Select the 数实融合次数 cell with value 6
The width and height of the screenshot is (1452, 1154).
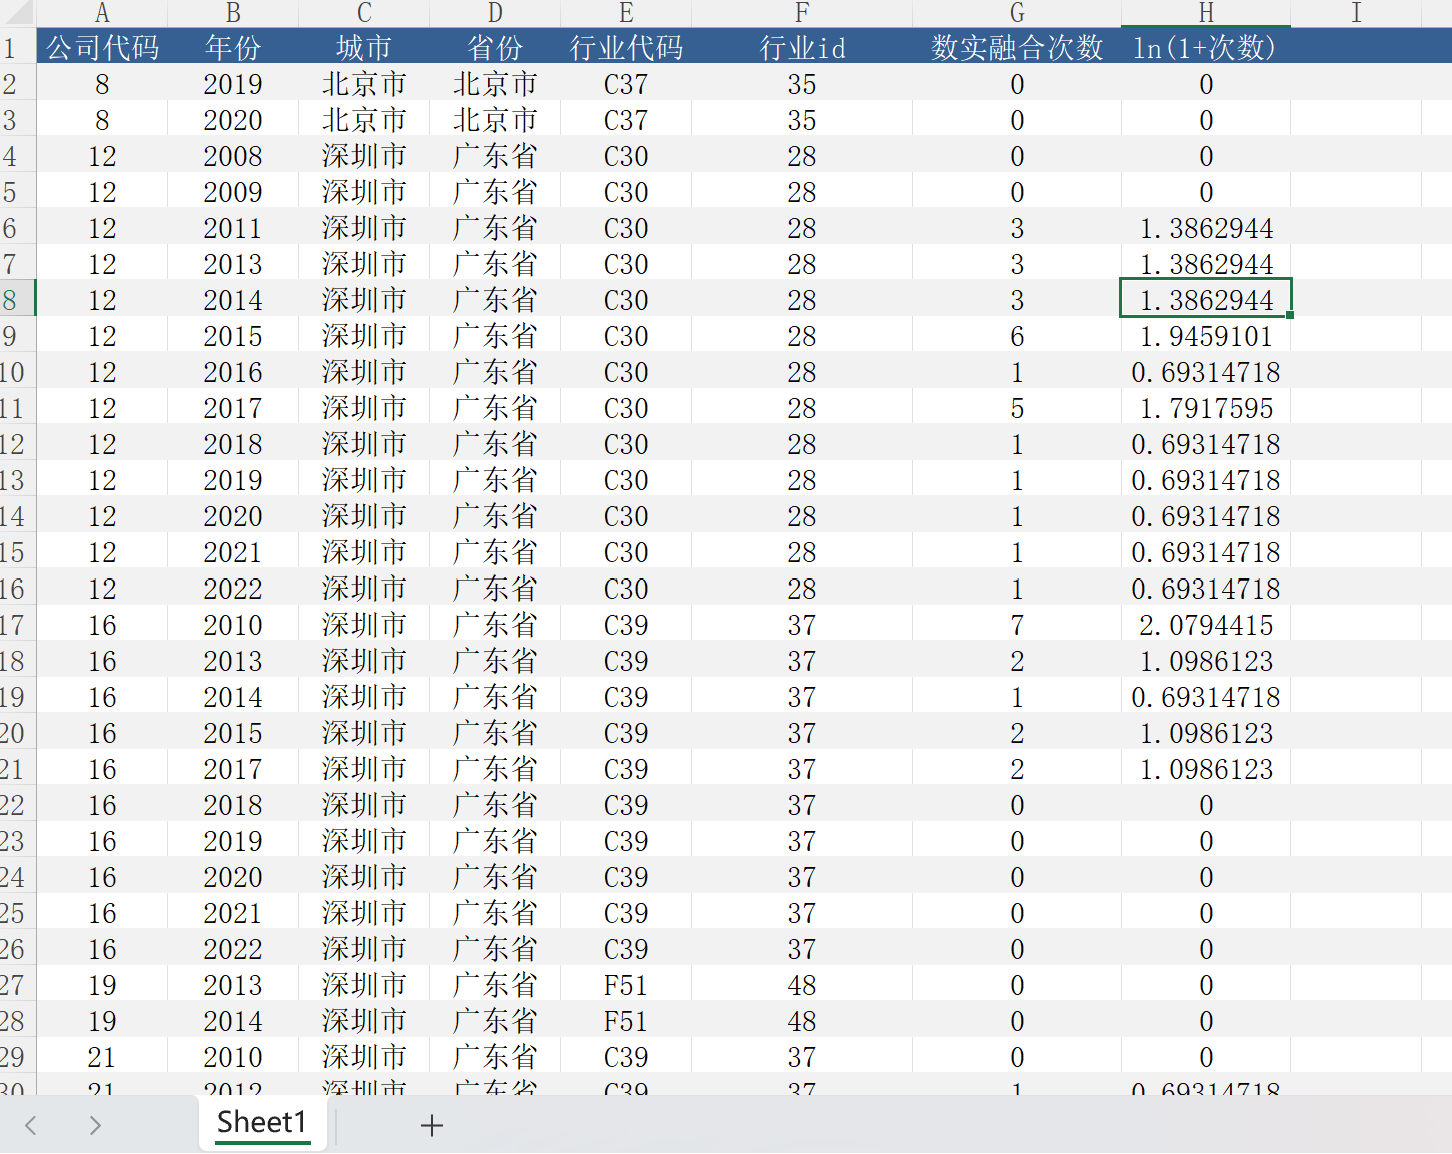(x=1017, y=336)
